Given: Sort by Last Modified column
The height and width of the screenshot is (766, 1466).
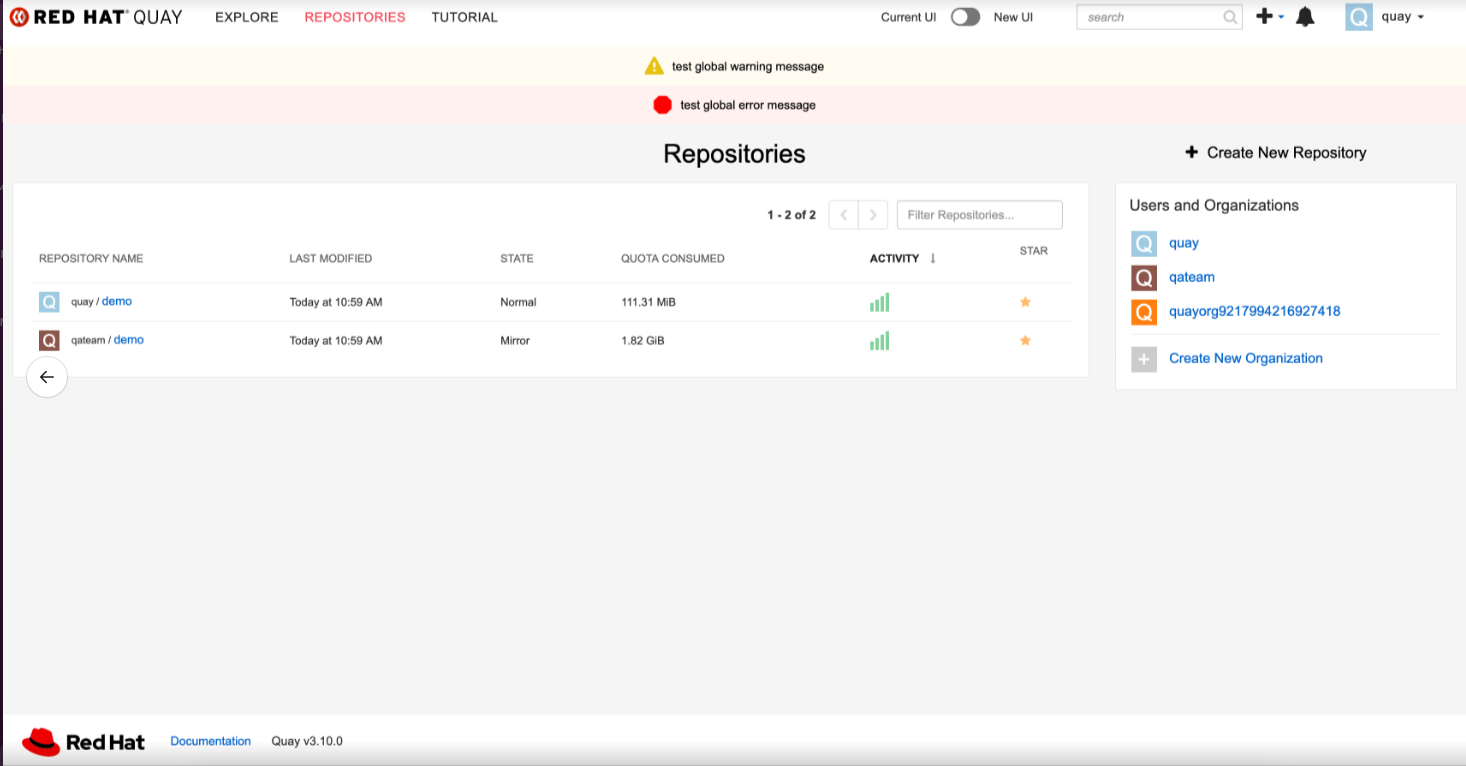Looking at the screenshot, I should point(331,258).
